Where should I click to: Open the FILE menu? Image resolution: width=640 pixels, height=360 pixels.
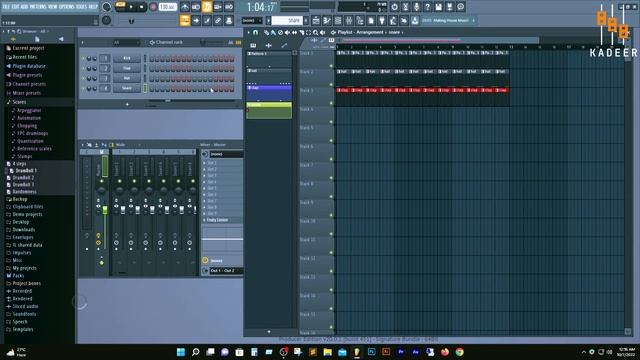click(6, 7)
